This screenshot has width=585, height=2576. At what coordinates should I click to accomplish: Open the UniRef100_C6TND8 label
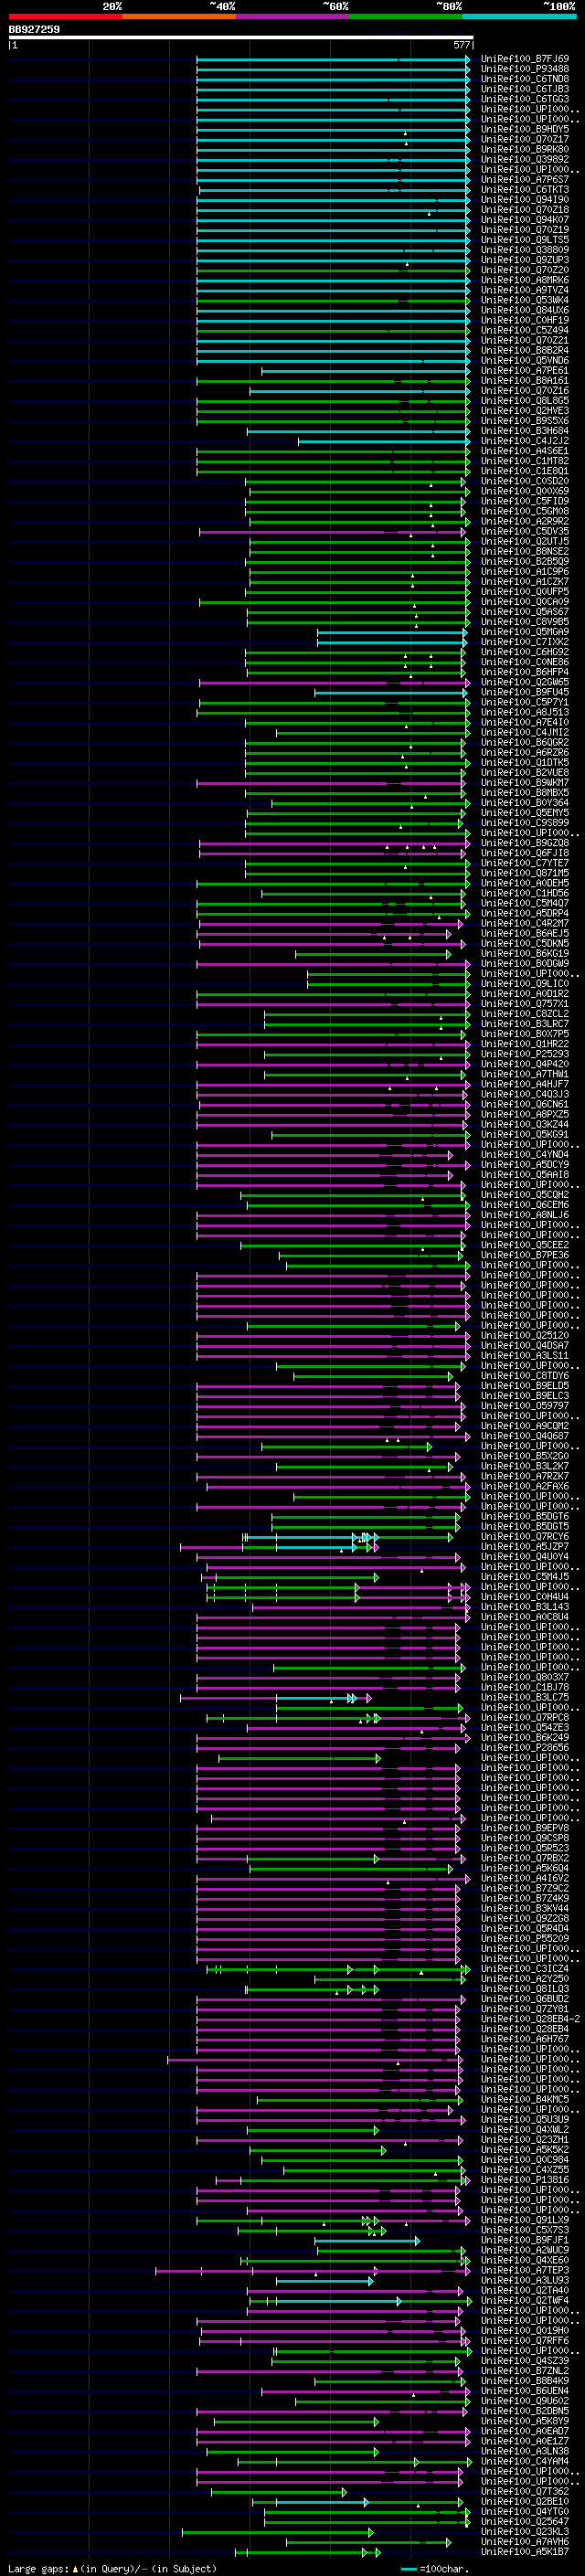pyautogui.click(x=525, y=79)
